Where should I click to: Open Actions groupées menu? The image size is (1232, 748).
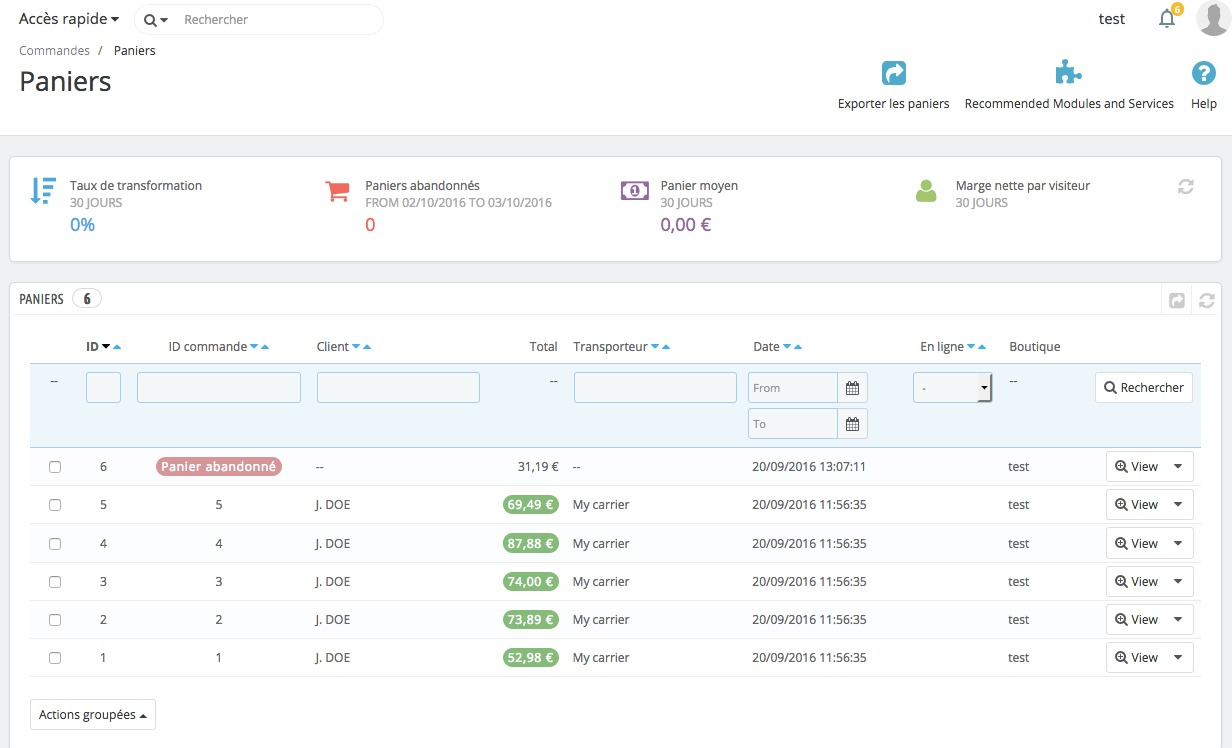92,715
